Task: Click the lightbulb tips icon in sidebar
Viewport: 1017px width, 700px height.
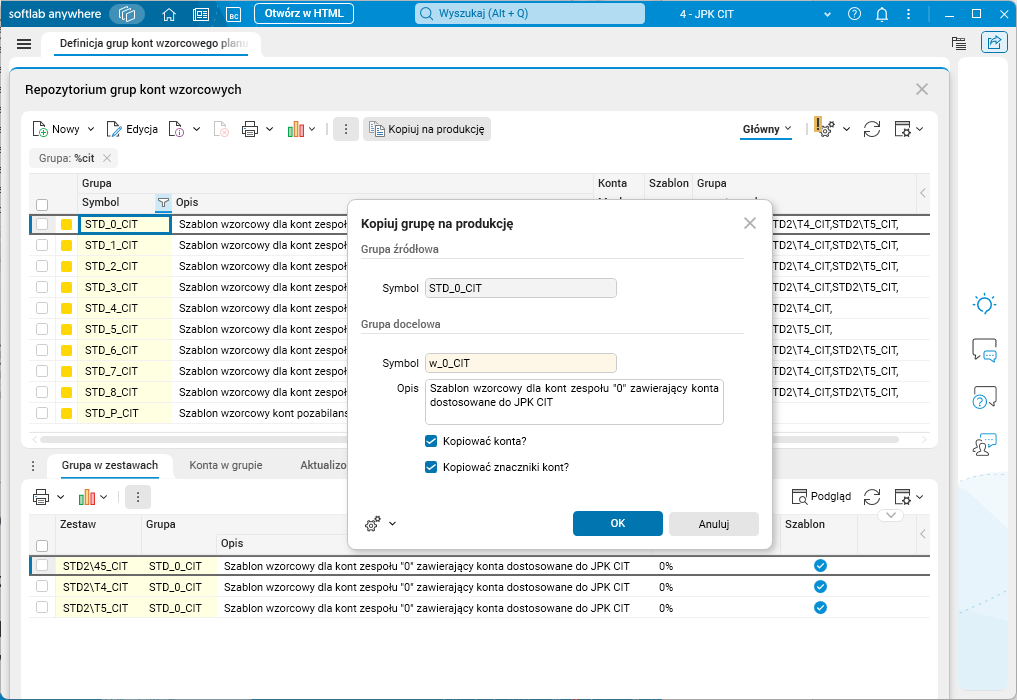Action: [x=984, y=304]
